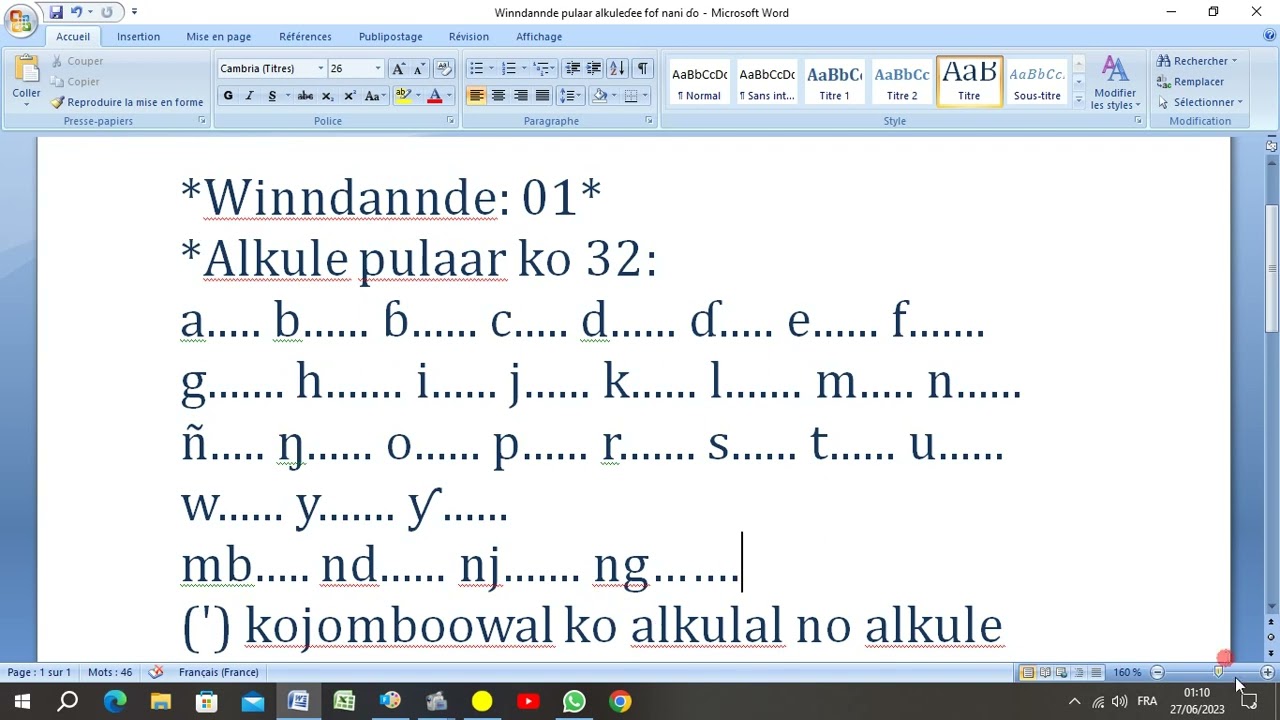The image size is (1280, 720).
Task: Click the 160 % zoom level
Action: coord(1127,673)
